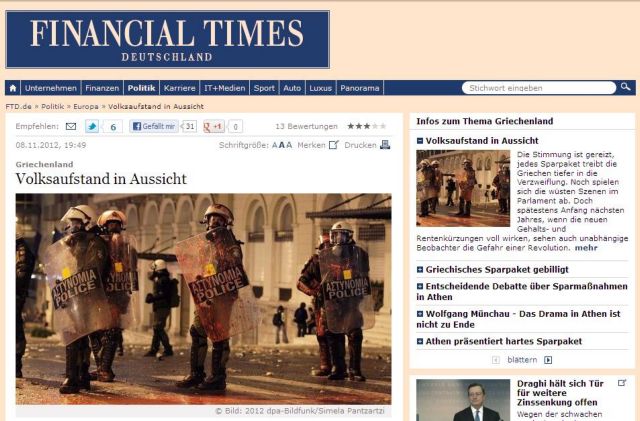640x421 pixels.
Task: Click the Google +1 count 0
Action: click(x=235, y=127)
